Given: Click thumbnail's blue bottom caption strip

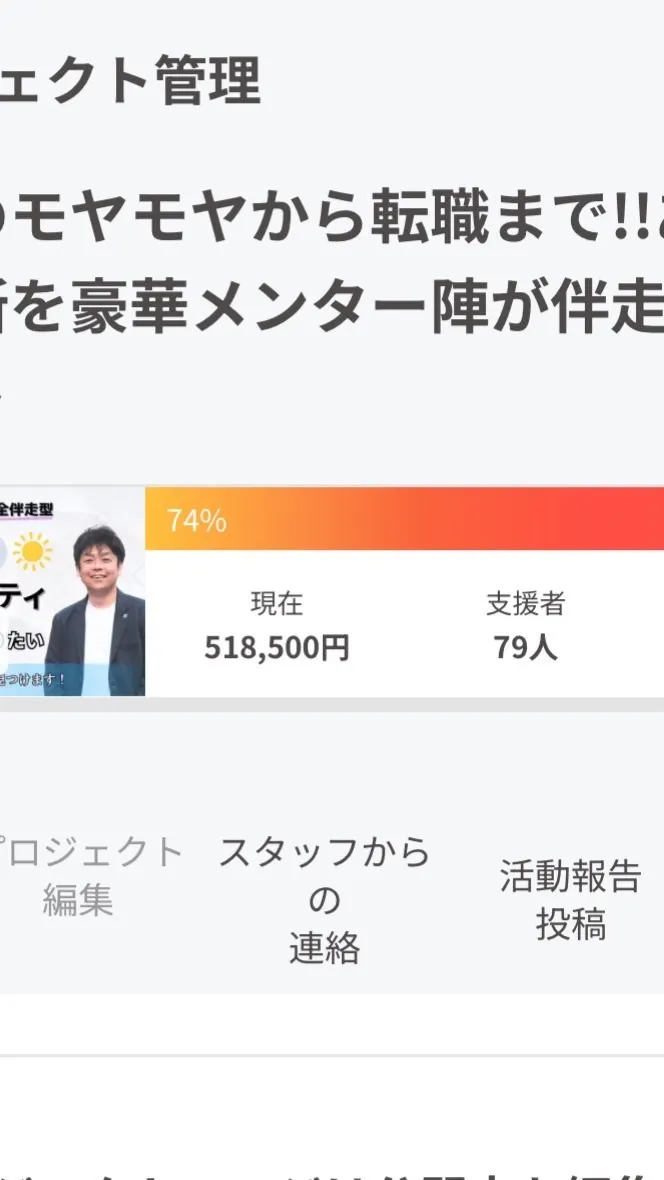Looking at the screenshot, I should click(35, 680).
